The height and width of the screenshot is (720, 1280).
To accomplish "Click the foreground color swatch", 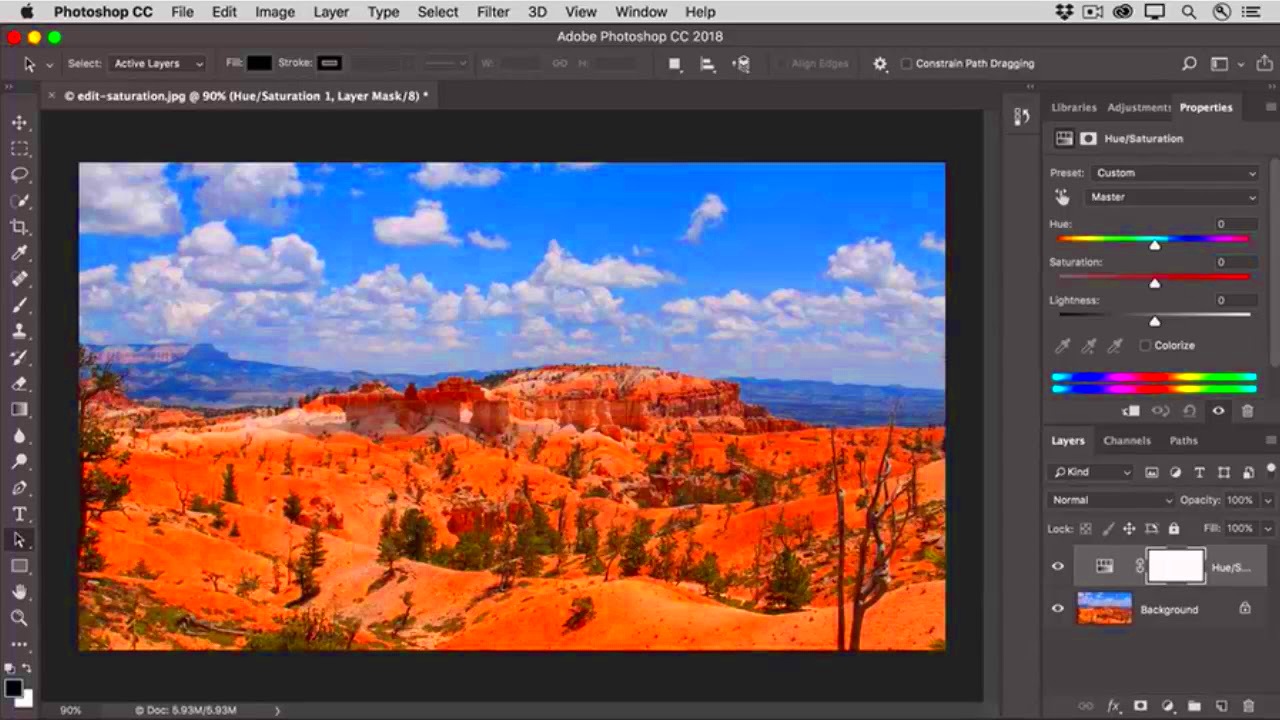I will pyautogui.click(x=14, y=688).
